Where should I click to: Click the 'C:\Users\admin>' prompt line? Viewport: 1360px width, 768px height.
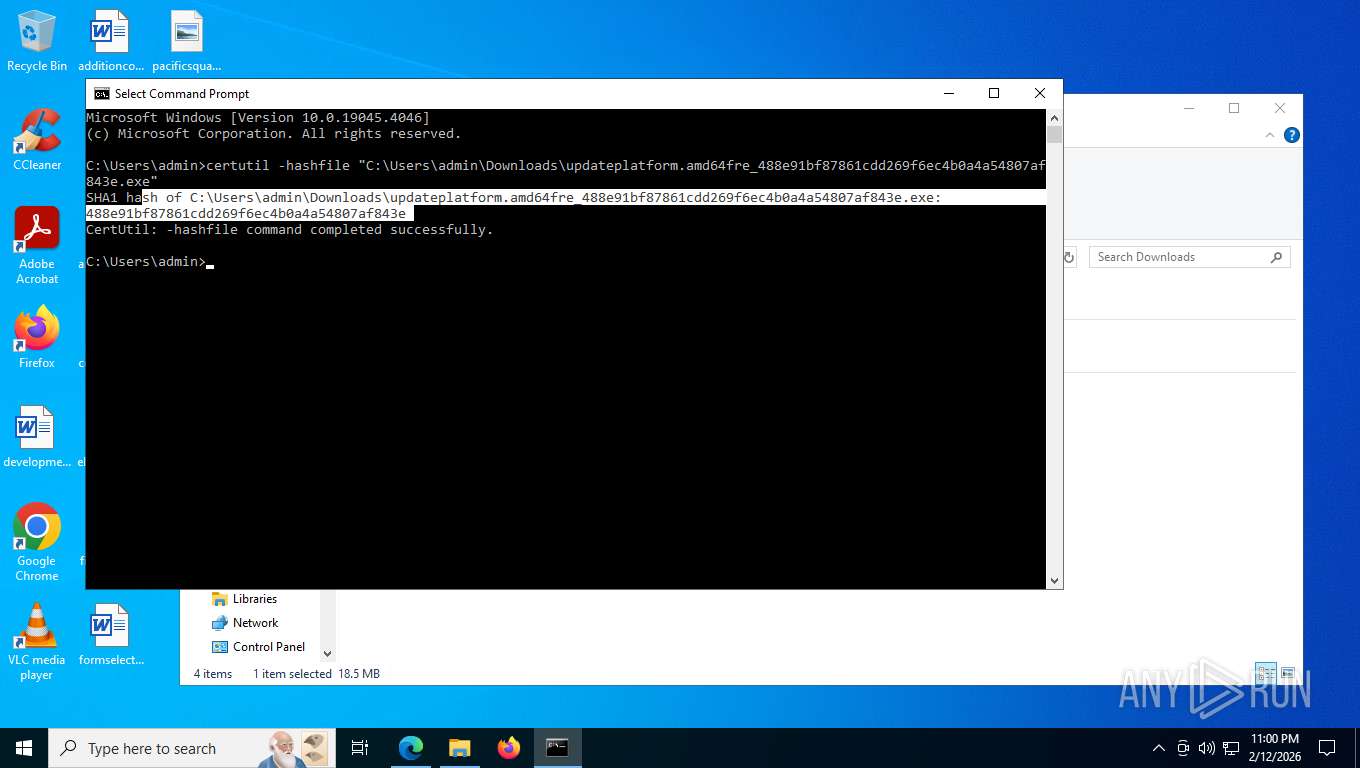pos(146,262)
